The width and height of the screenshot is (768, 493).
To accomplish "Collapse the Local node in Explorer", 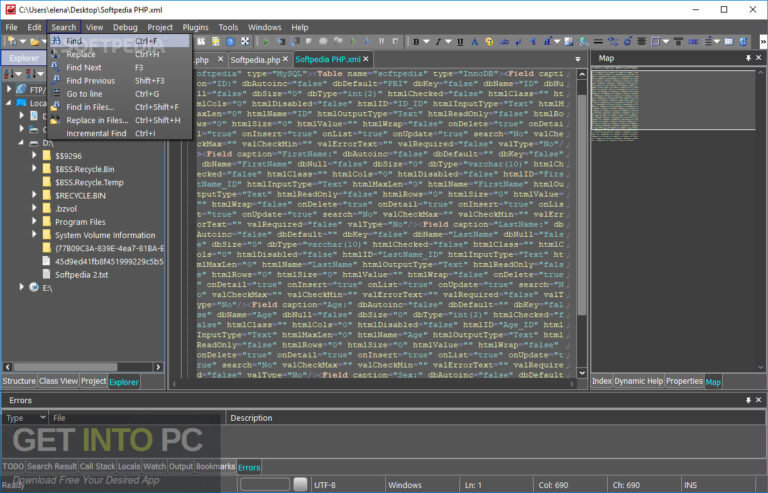I will coord(9,103).
